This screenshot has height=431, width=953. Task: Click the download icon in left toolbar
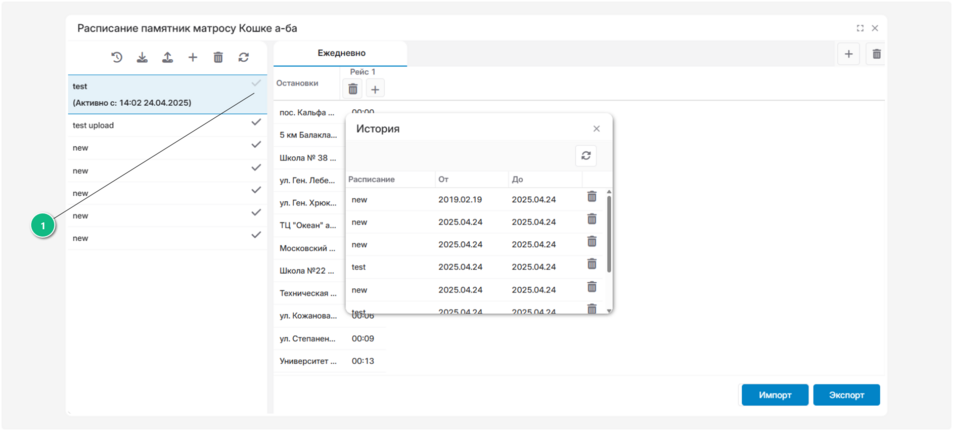(142, 58)
